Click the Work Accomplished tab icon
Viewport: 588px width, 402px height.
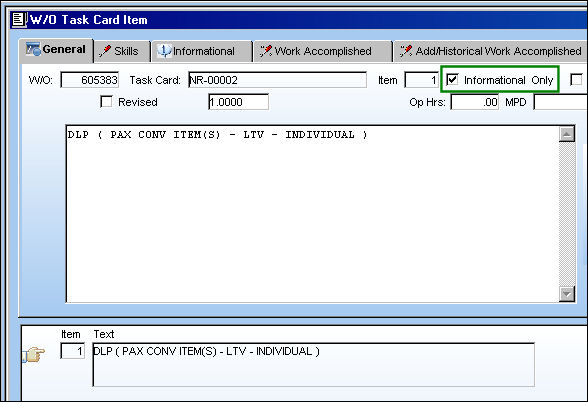pos(266,51)
